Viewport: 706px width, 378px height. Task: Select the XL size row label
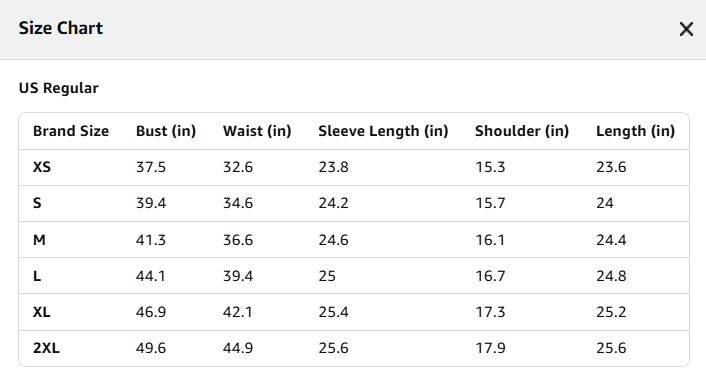click(41, 312)
